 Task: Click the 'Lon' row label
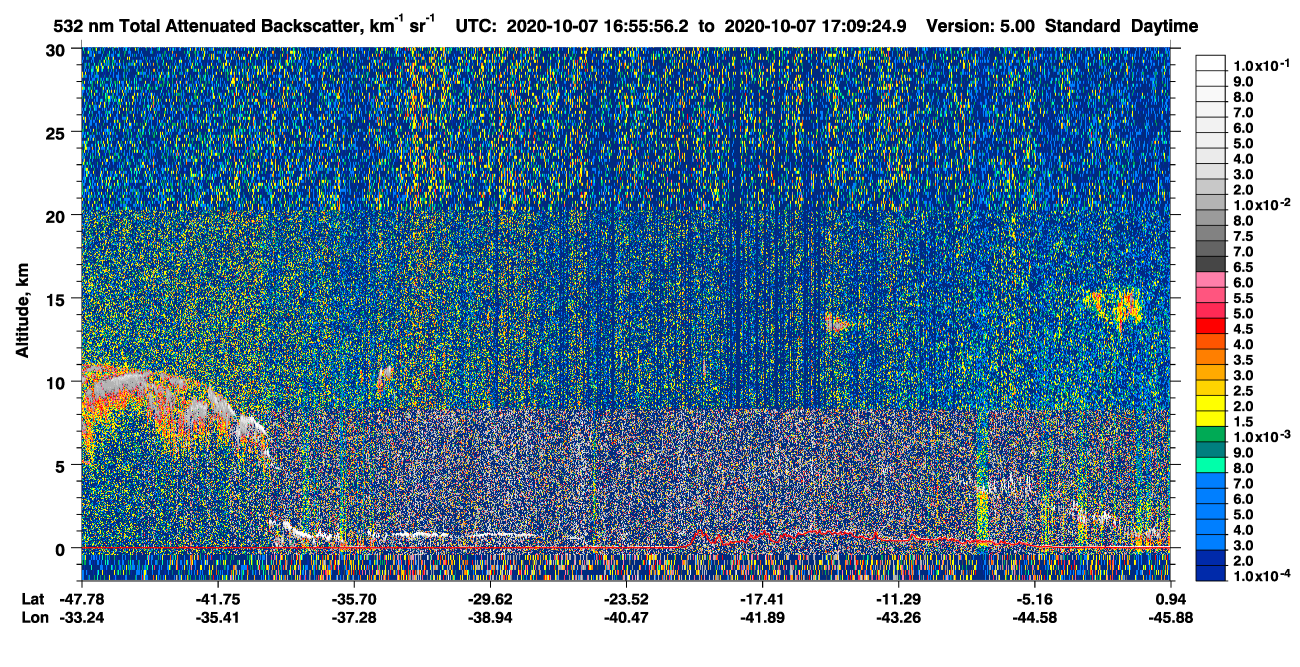click(33, 618)
